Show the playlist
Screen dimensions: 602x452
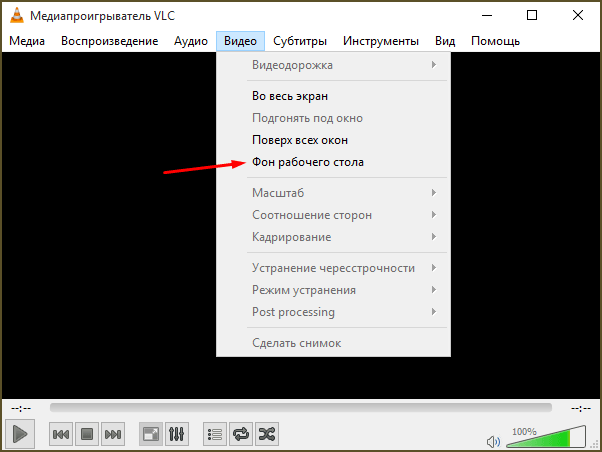click(215, 434)
